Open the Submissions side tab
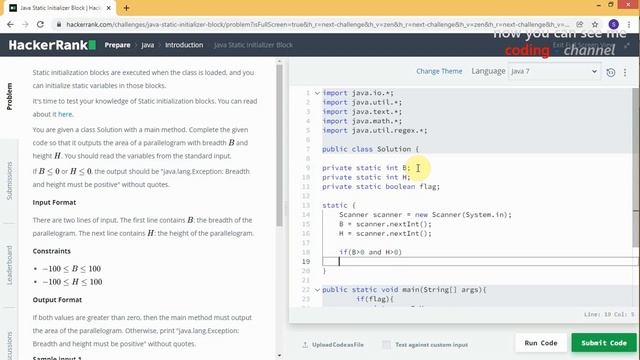 point(9,180)
